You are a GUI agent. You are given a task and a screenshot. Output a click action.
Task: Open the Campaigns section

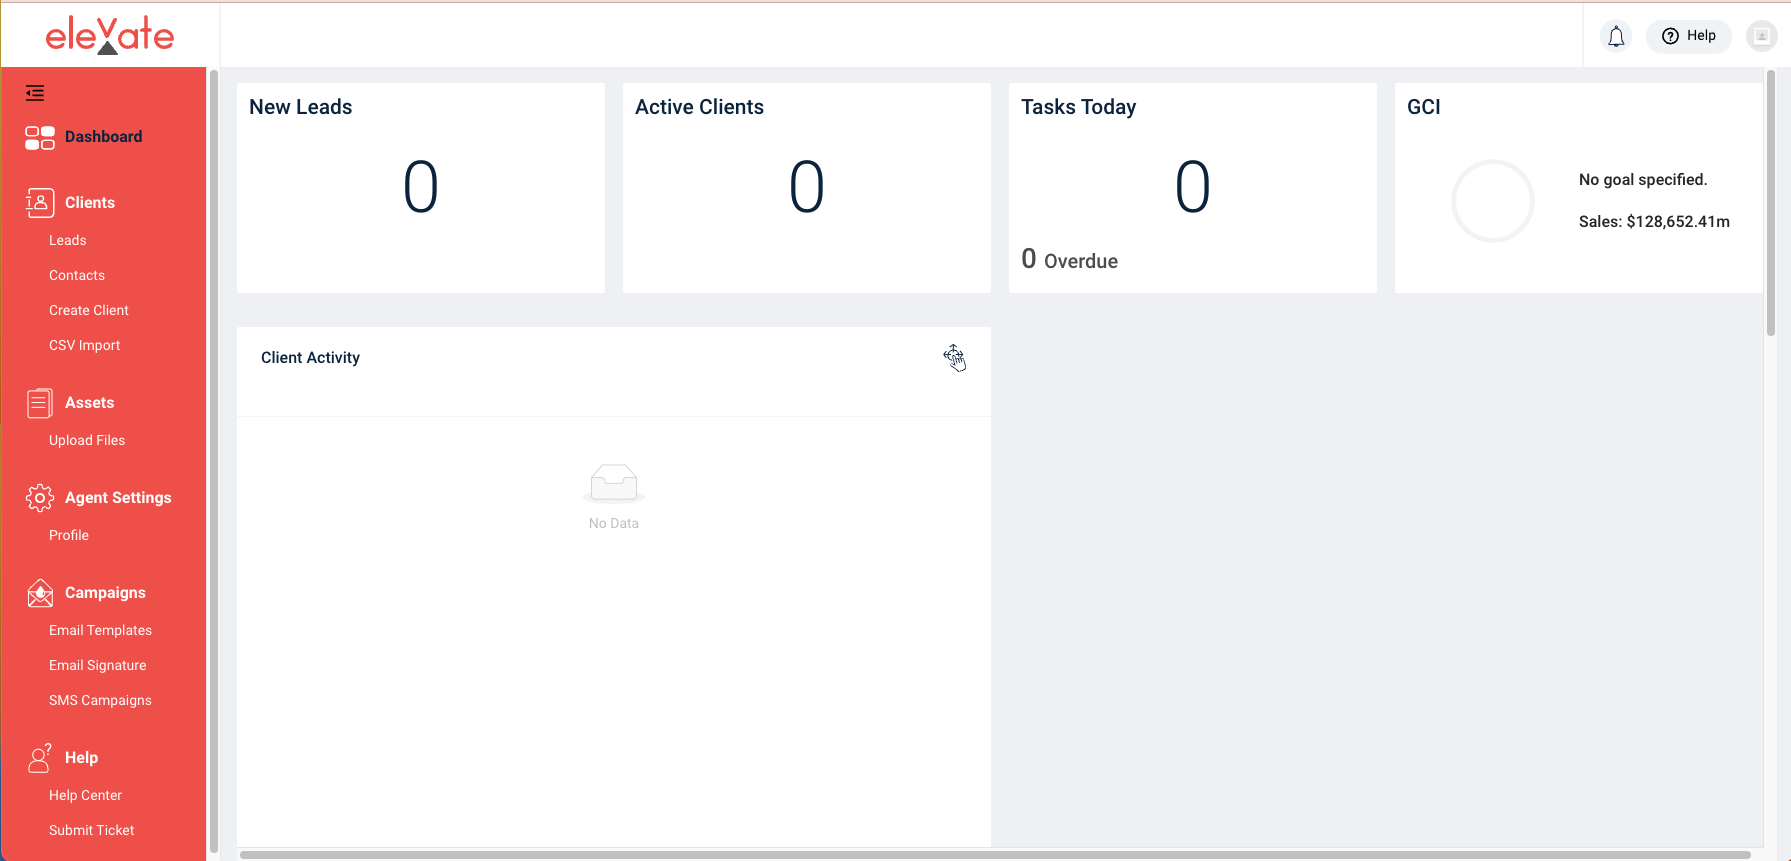coord(105,593)
